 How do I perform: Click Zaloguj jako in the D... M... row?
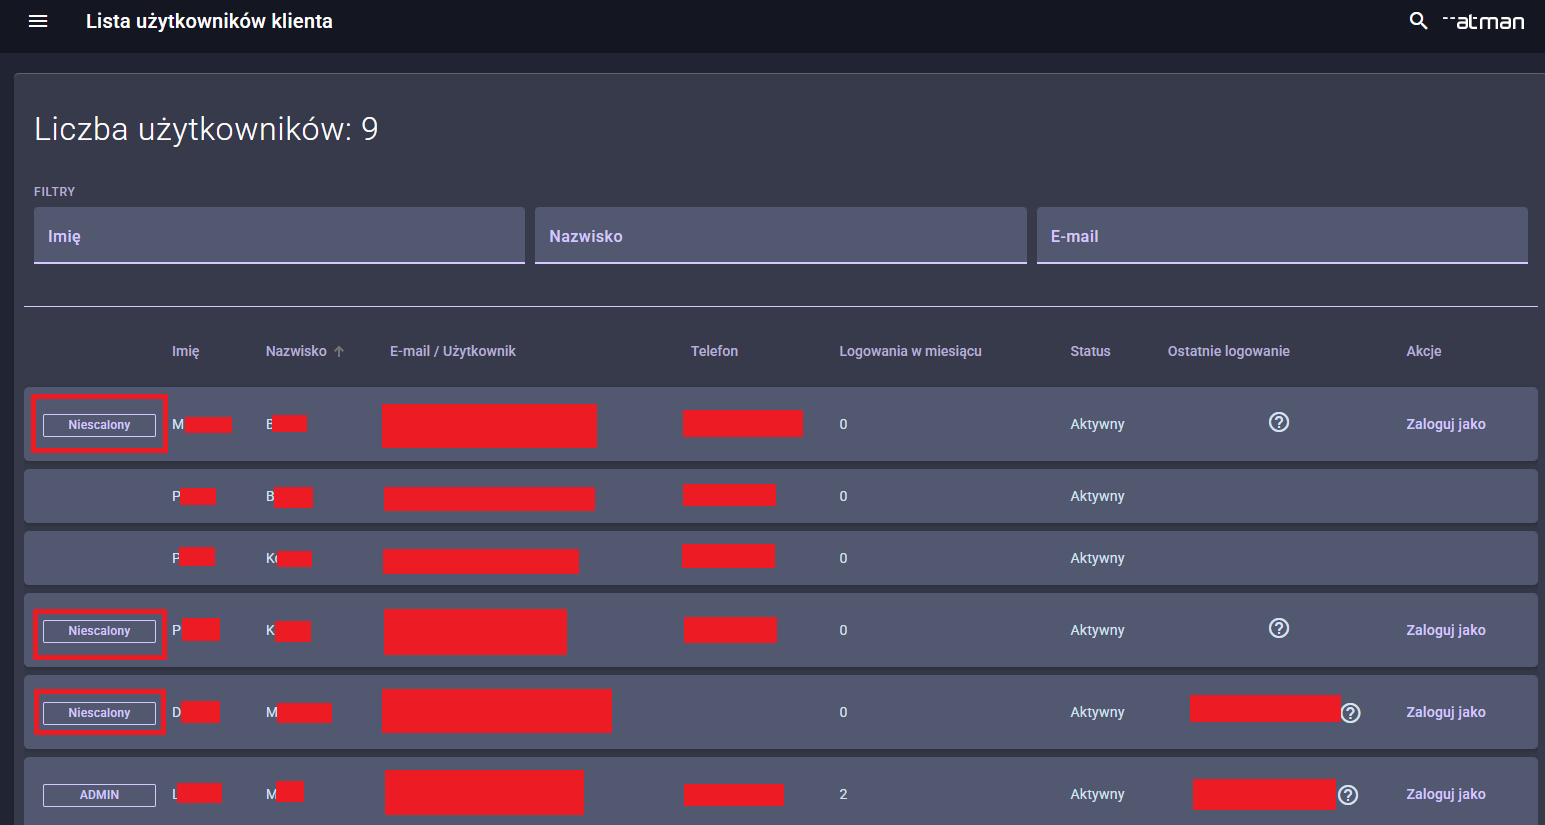[x=1446, y=712]
